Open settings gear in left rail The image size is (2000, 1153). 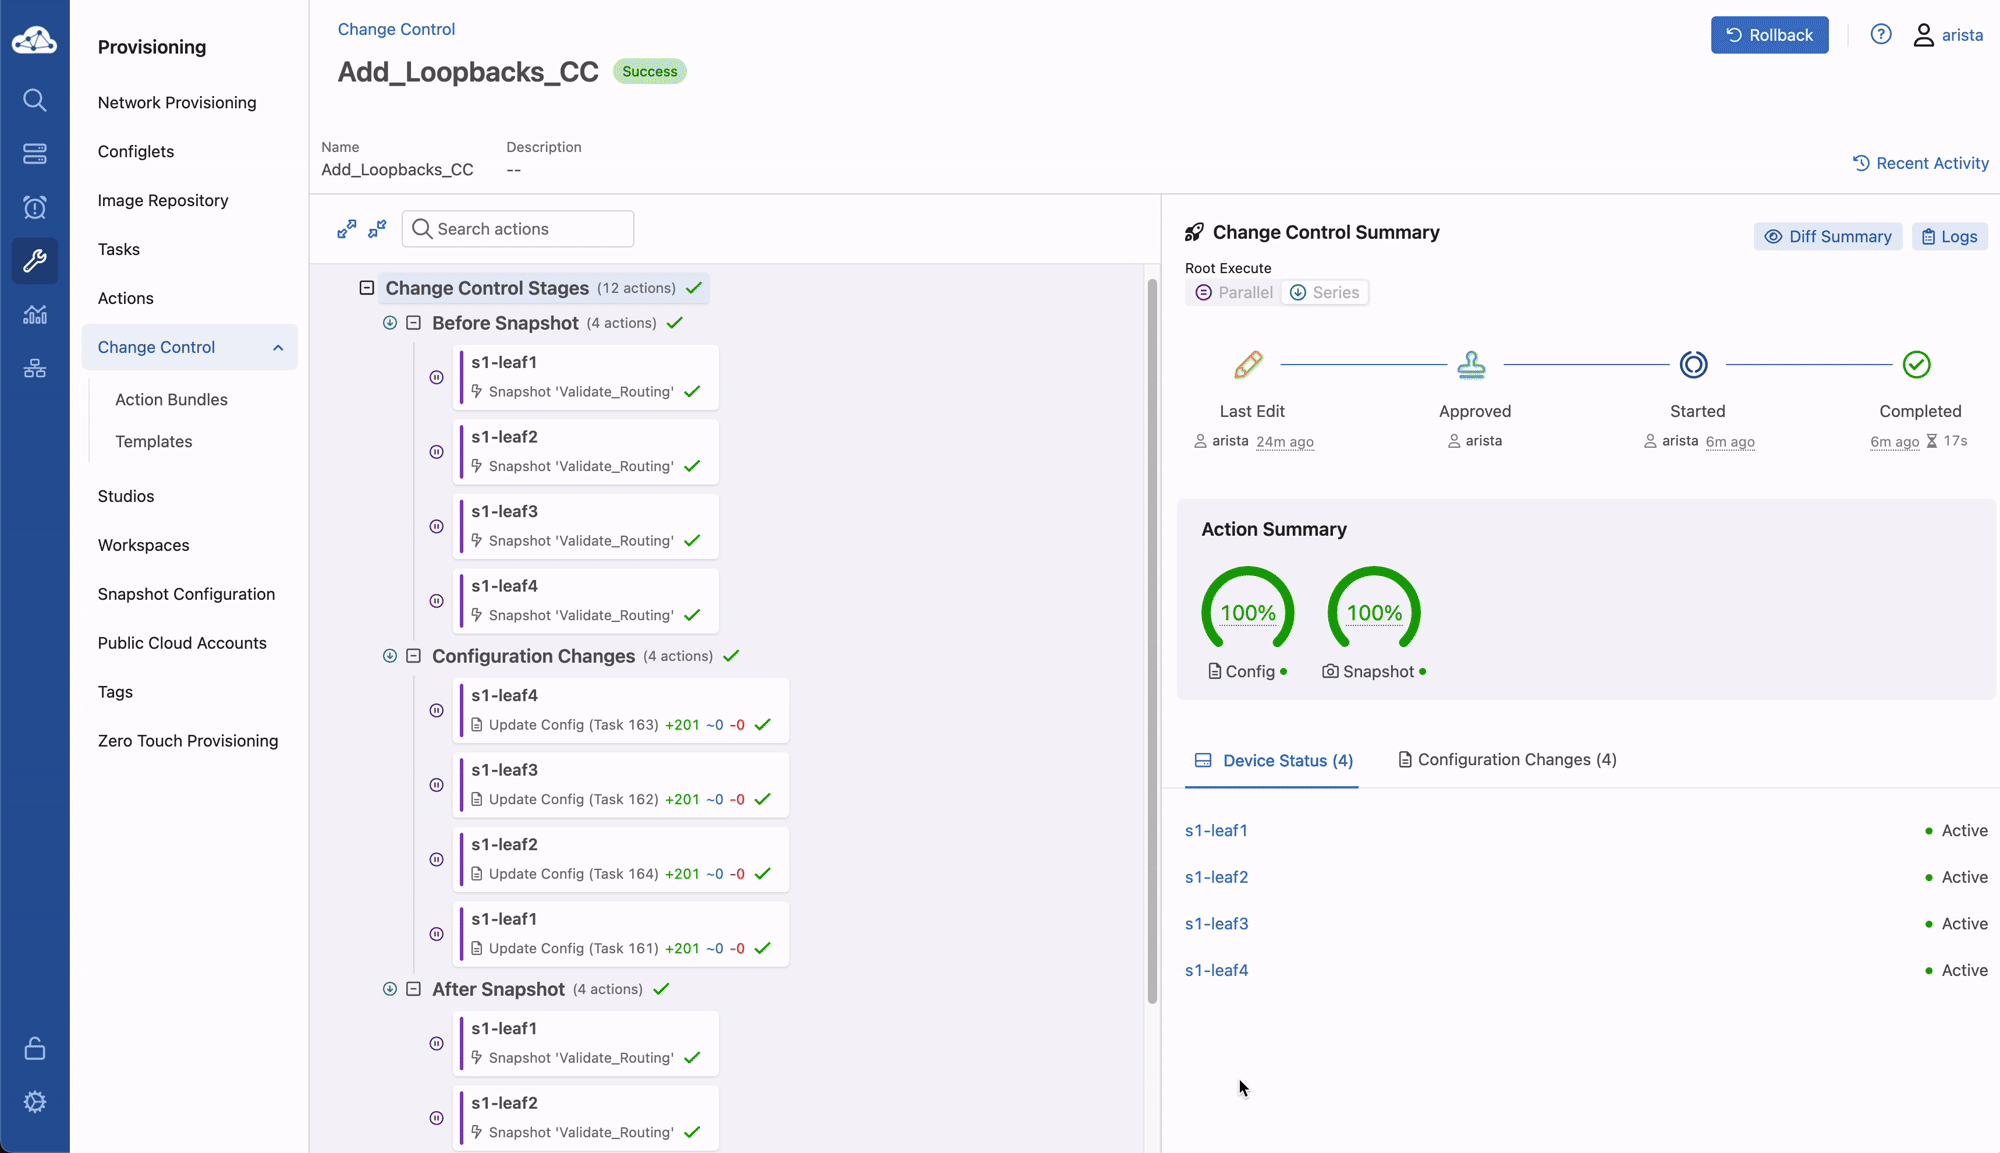pyautogui.click(x=35, y=1102)
